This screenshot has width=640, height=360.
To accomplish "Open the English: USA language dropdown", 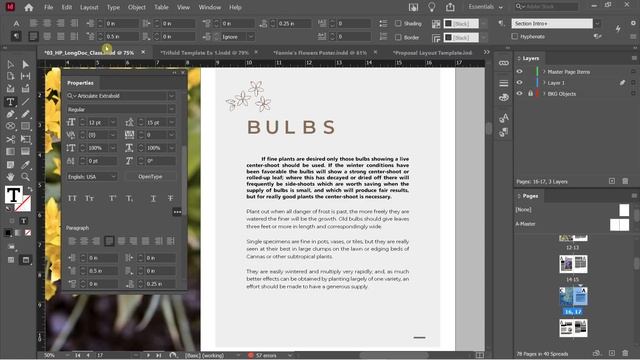I will pyautogui.click(x=92, y=177).
